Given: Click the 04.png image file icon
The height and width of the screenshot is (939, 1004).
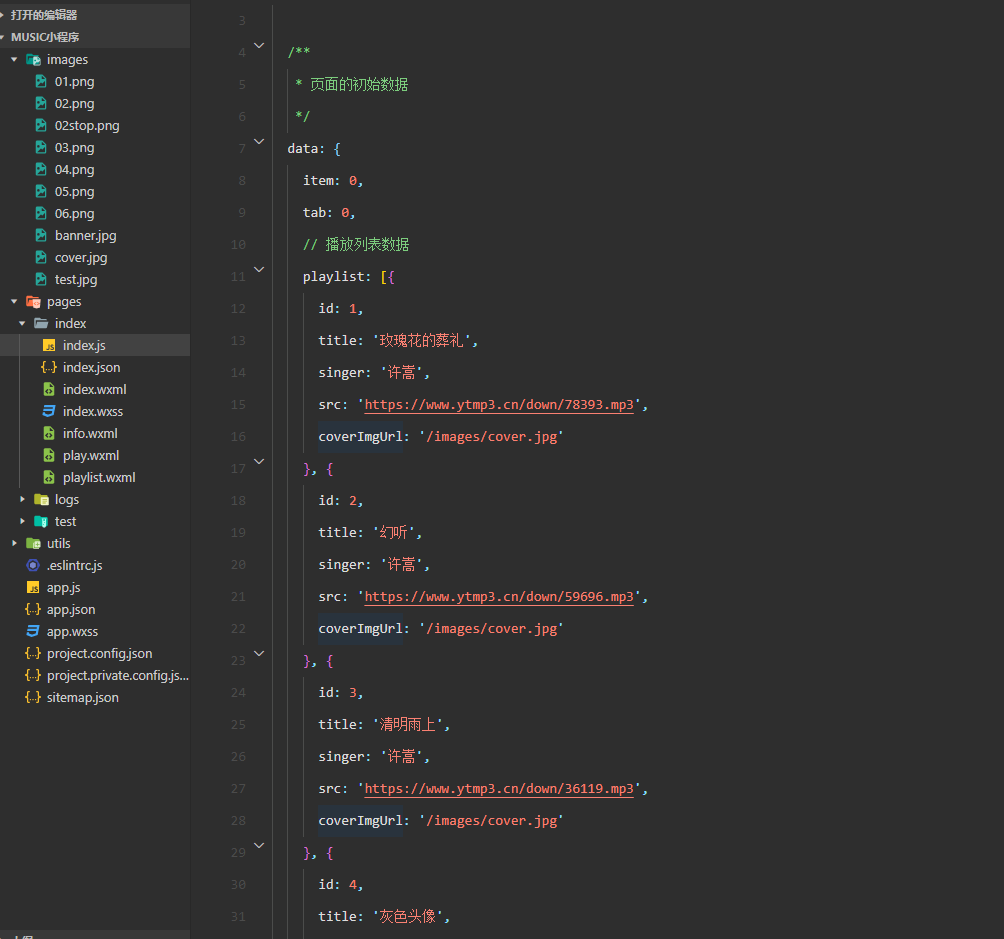Looking at the screenshot, I should pos(41,169).
